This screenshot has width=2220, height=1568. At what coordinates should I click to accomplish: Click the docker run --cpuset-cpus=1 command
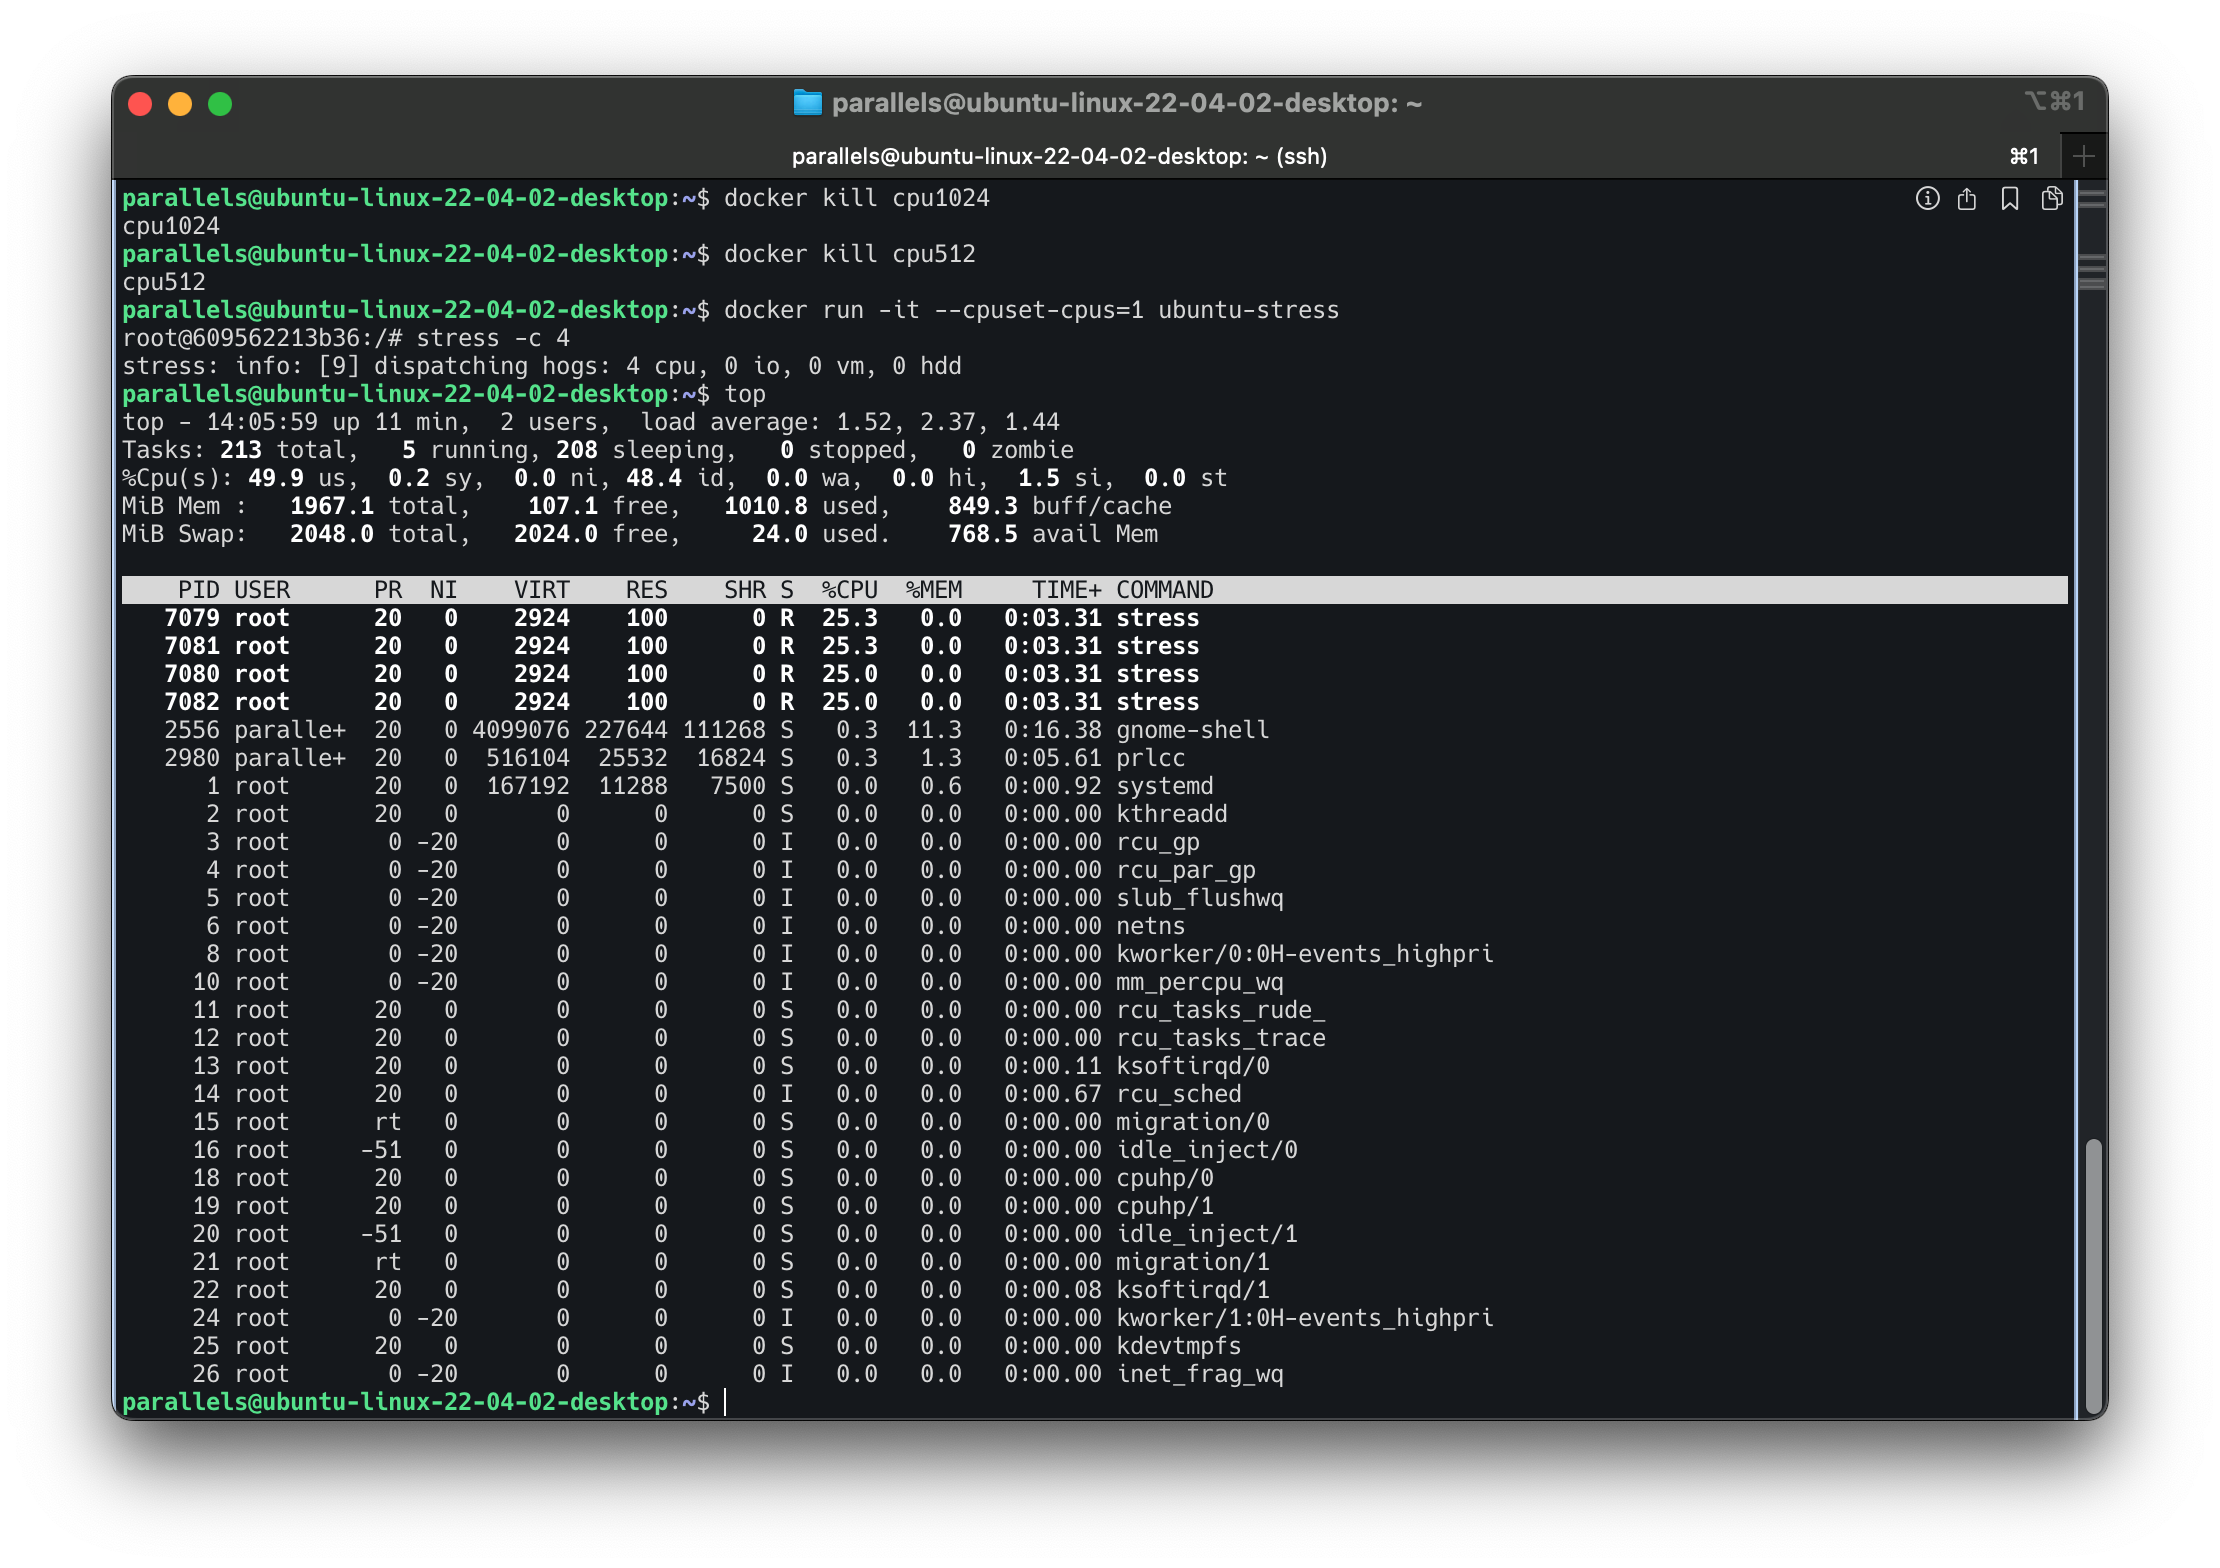1032,310
